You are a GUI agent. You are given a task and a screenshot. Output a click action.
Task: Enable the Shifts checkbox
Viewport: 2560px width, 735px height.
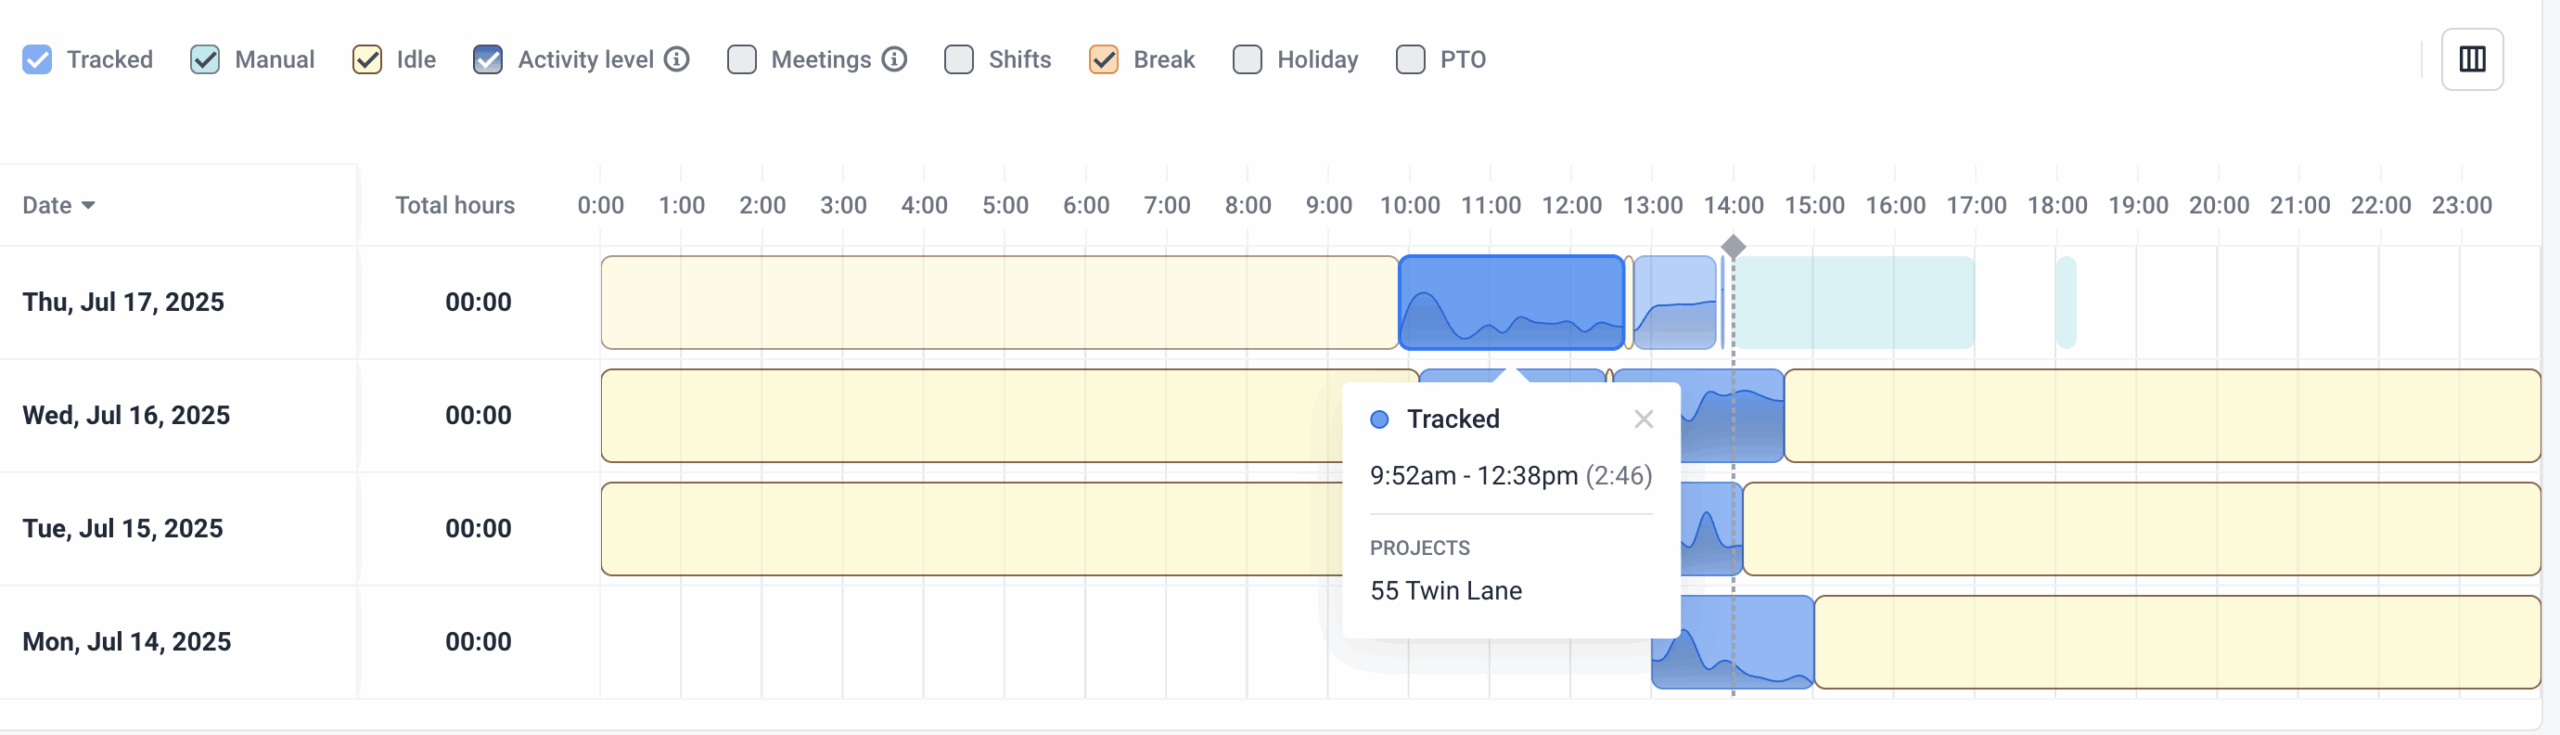coord(959,60)
